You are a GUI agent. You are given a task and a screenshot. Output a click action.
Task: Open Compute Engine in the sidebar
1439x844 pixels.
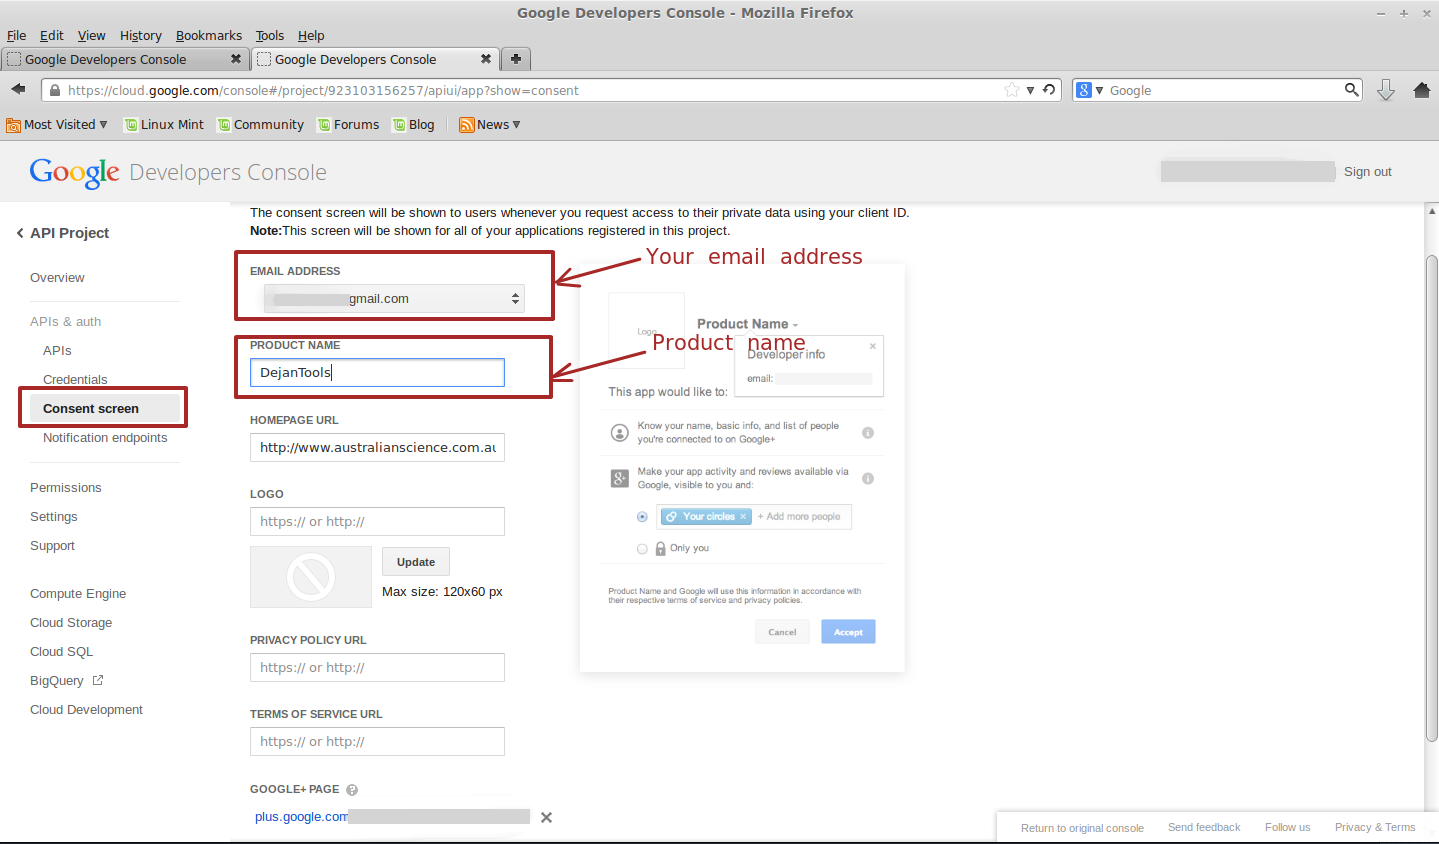(78, 594)
